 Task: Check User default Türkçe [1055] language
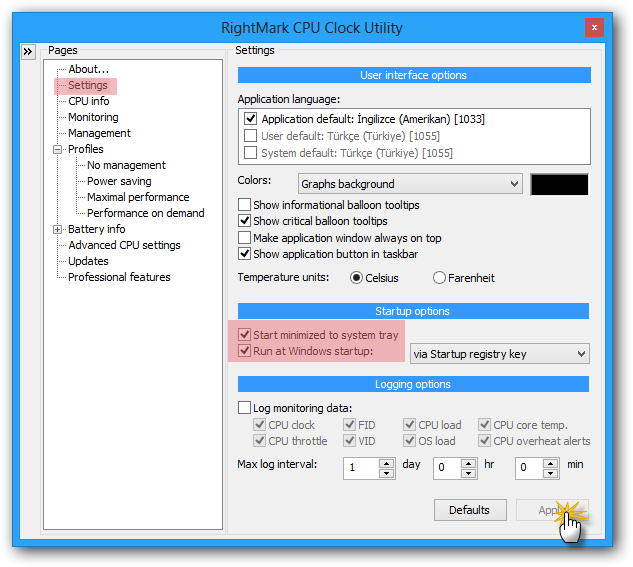click(250, 136)
